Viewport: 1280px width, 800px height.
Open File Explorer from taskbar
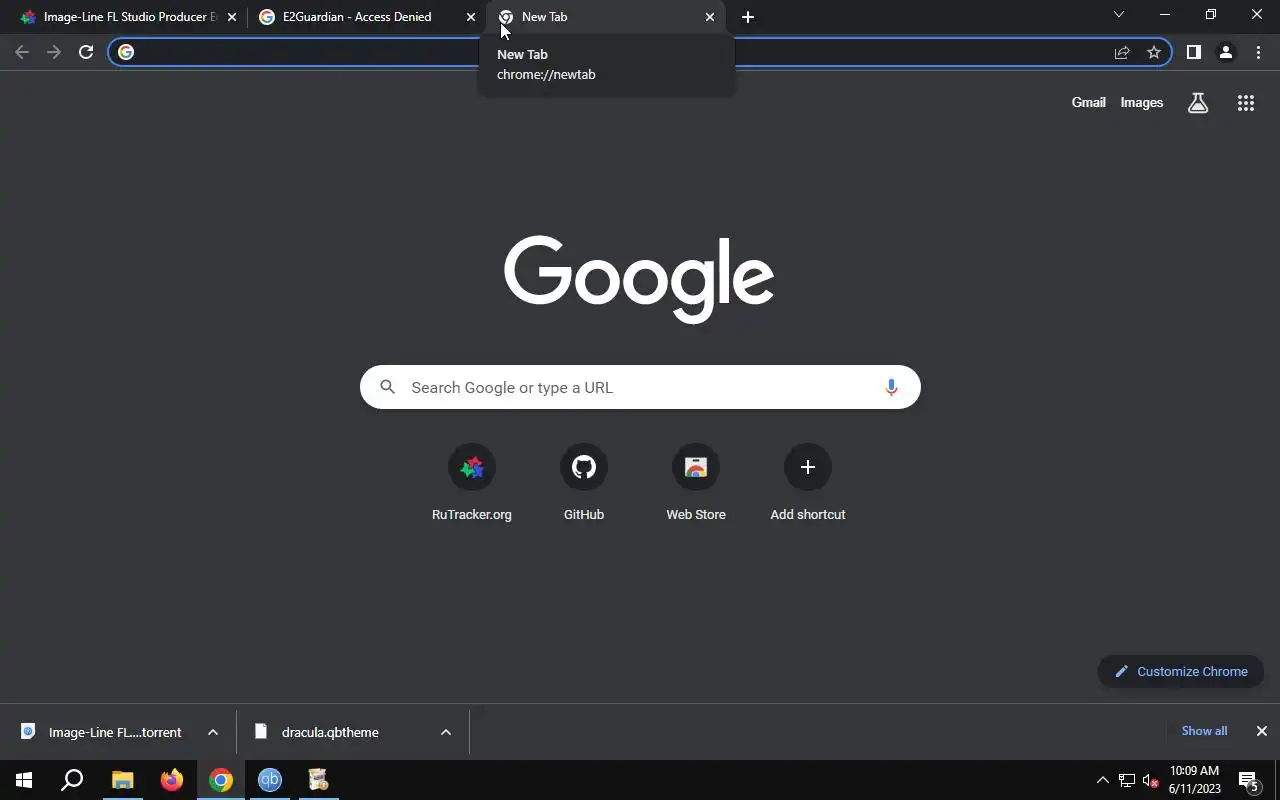point(122,780)
